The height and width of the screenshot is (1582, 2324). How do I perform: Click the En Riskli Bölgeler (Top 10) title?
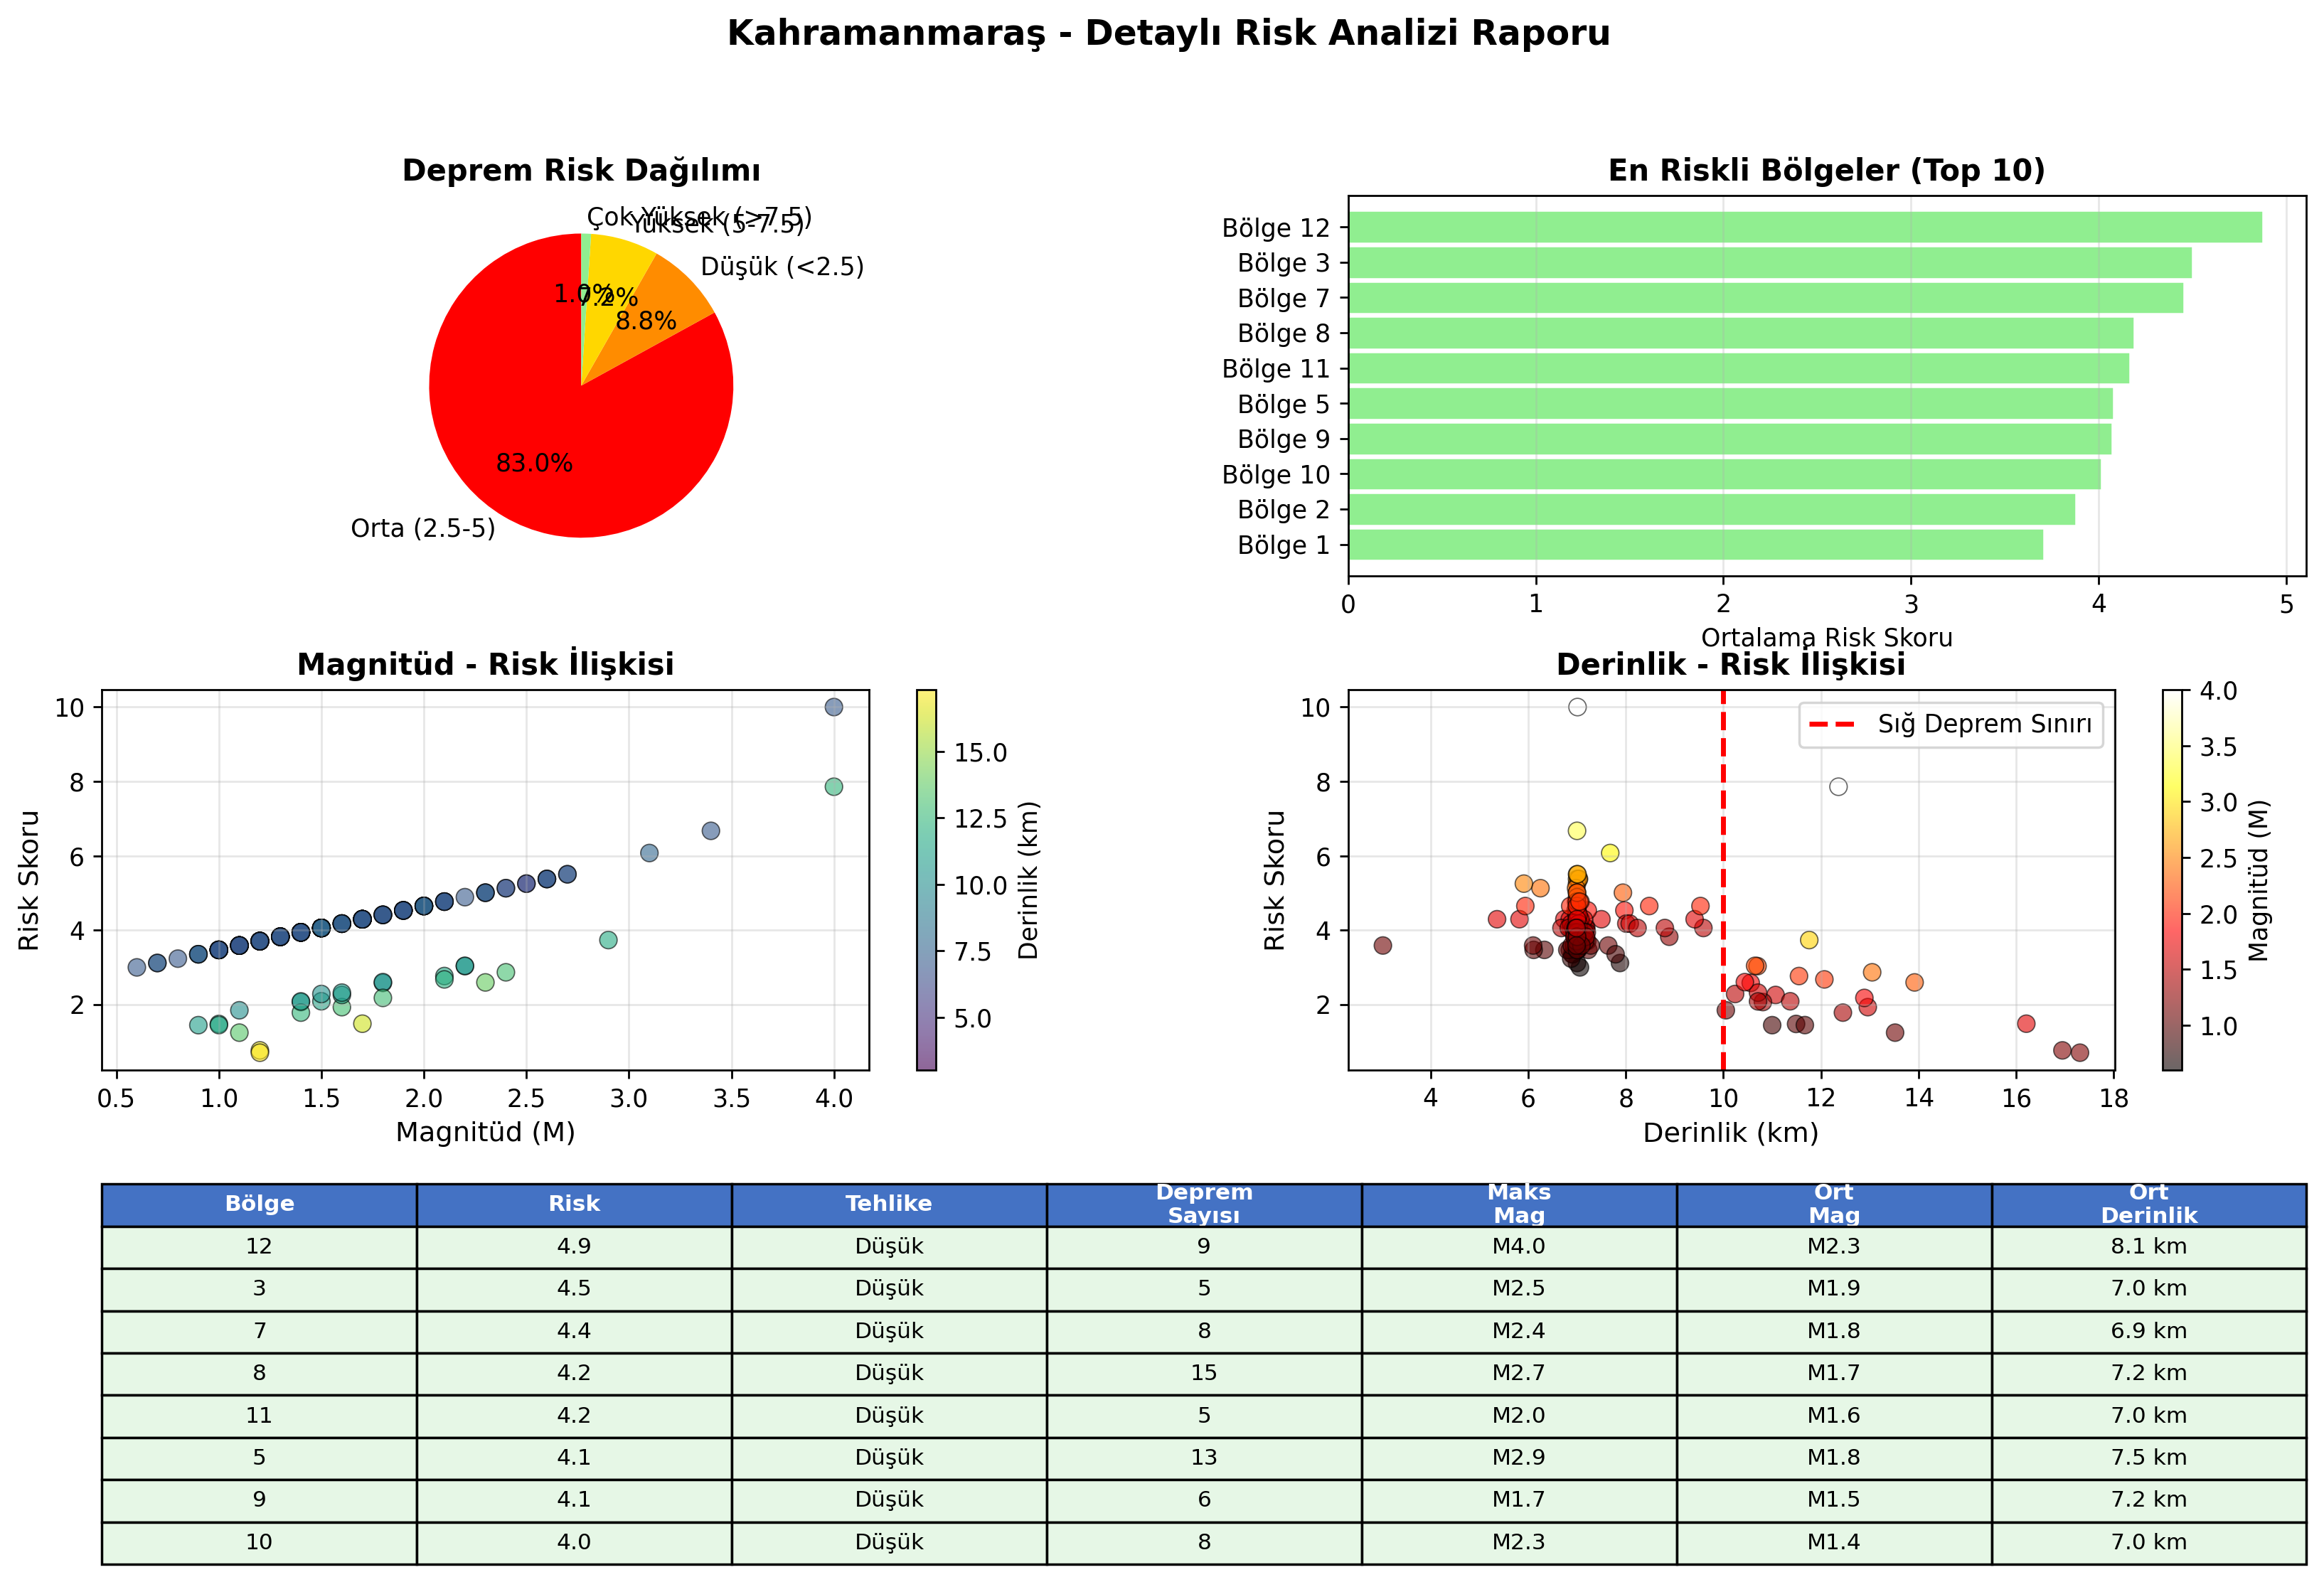pos(1826,170)
